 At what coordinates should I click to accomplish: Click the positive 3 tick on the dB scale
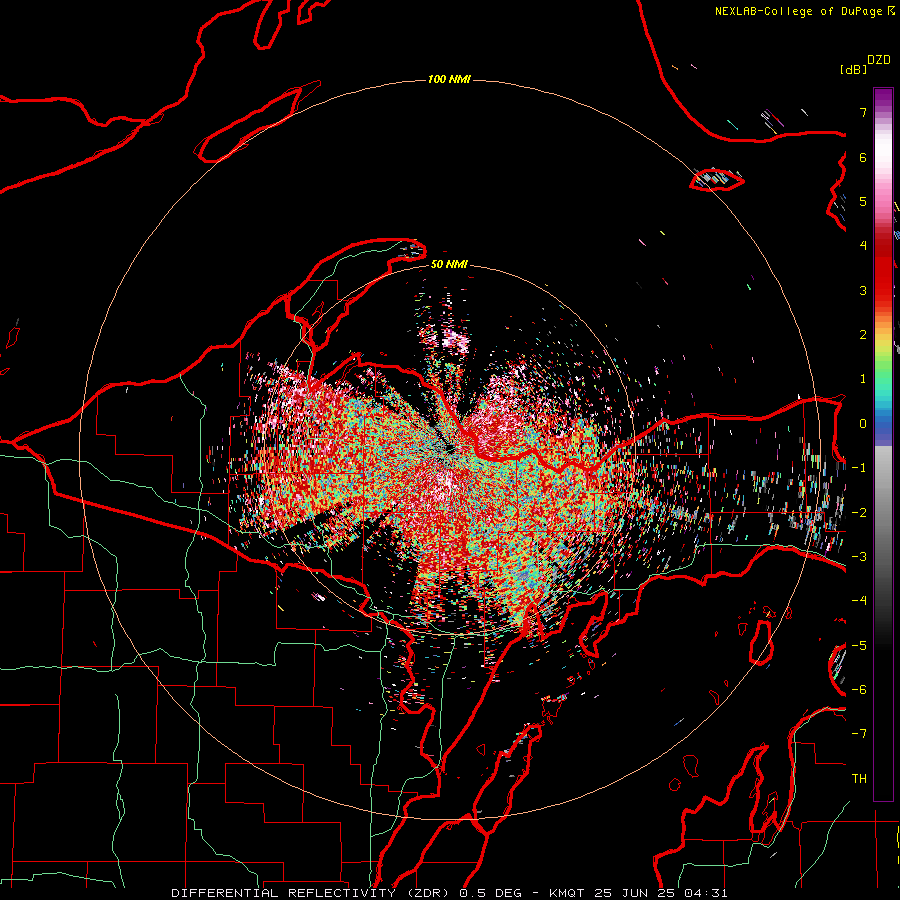[x=863, y=290]
